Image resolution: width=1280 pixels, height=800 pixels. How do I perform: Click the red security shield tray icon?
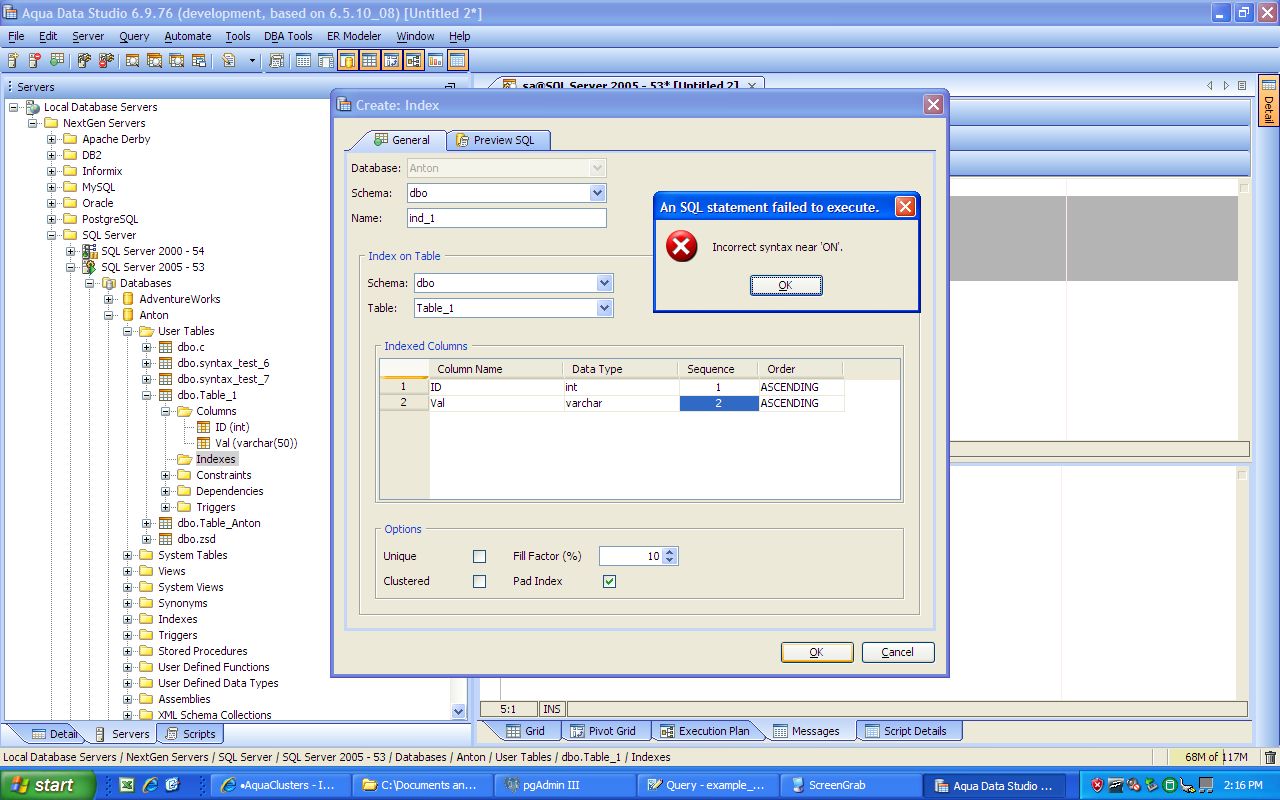click(1097, 785)
